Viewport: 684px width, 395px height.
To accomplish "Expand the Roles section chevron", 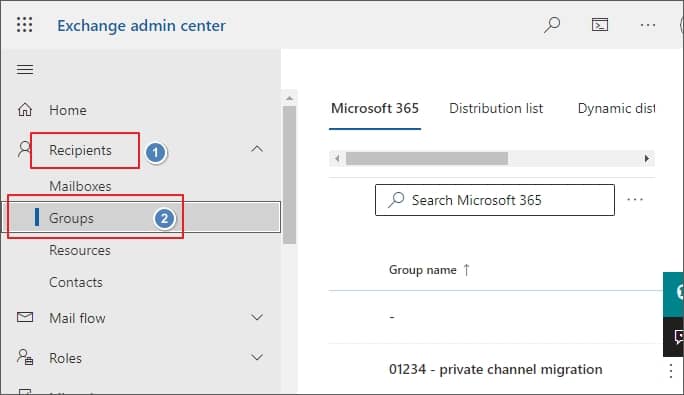I will click(x=257, y=357).
